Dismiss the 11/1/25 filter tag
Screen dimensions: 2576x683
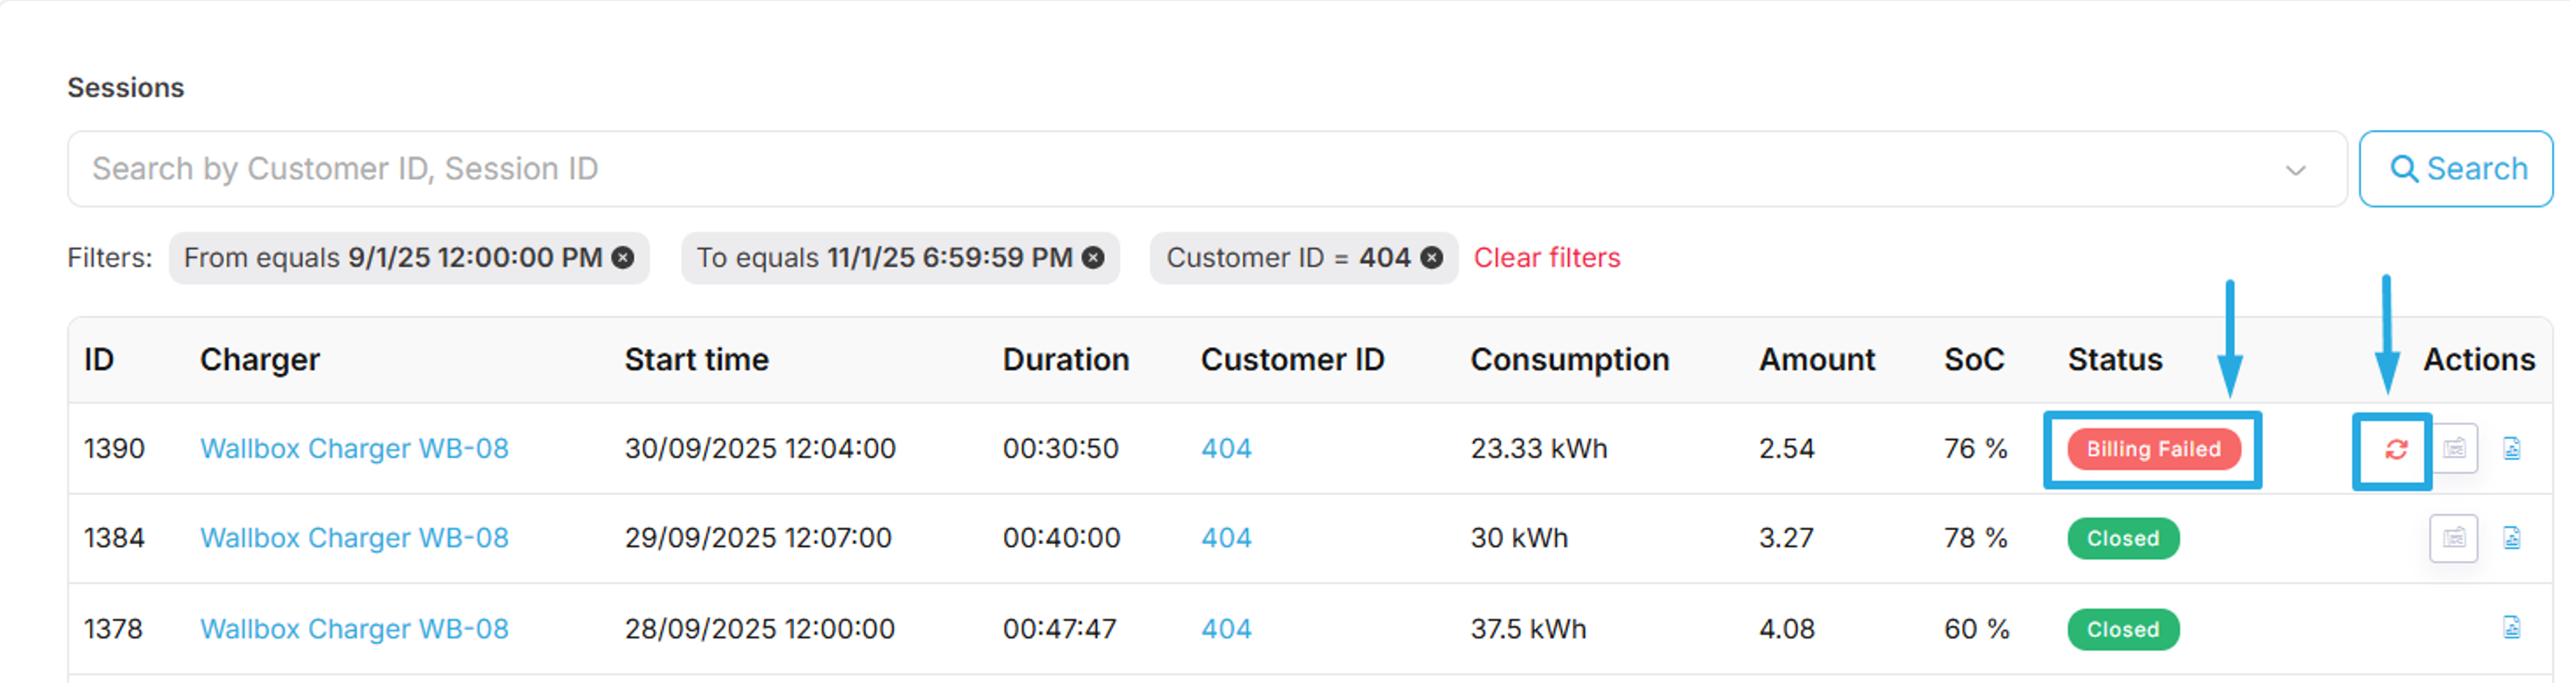[1092, 258]
